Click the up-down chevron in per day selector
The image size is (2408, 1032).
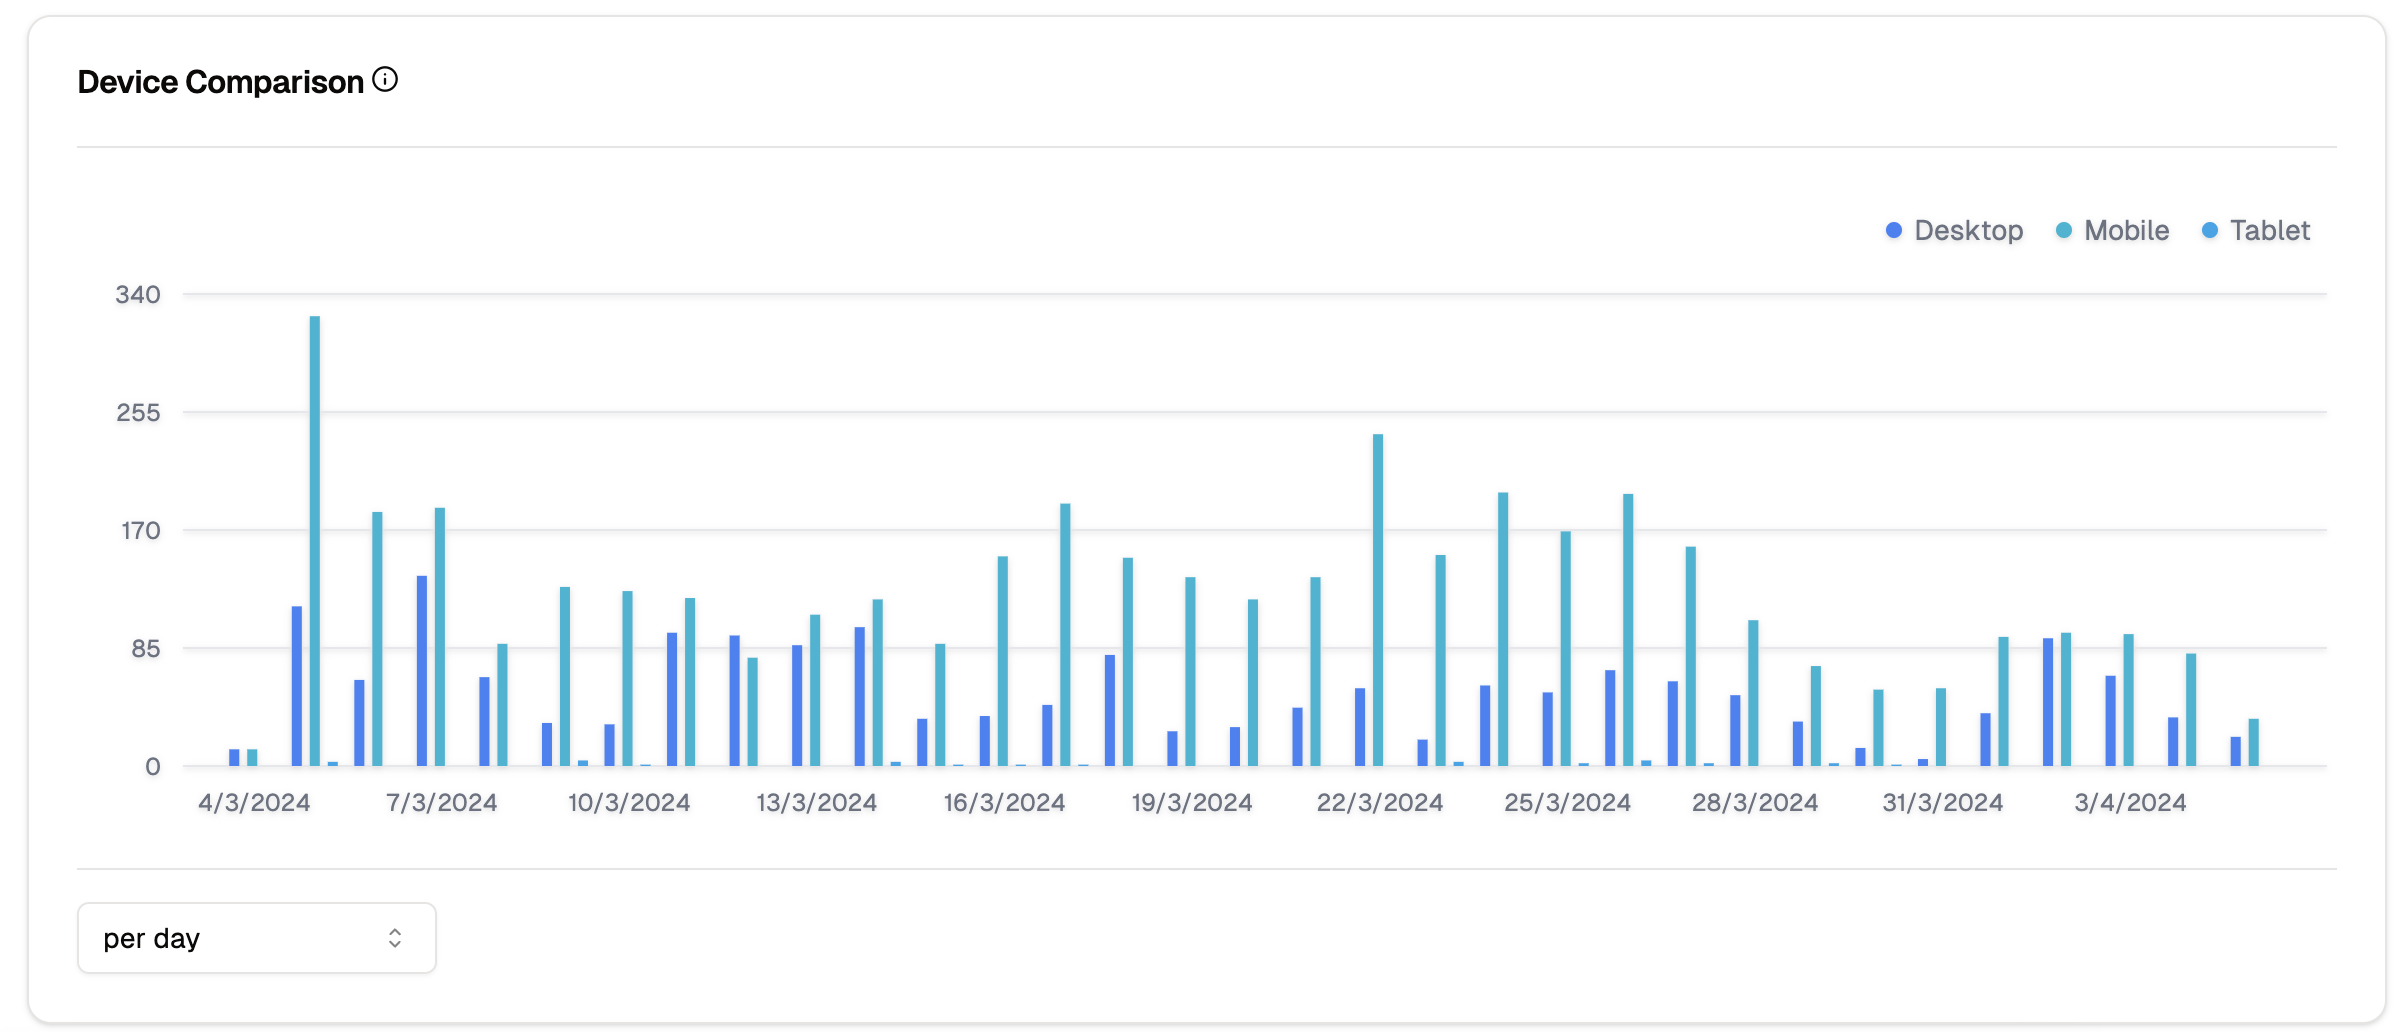[x=395, y=938]
